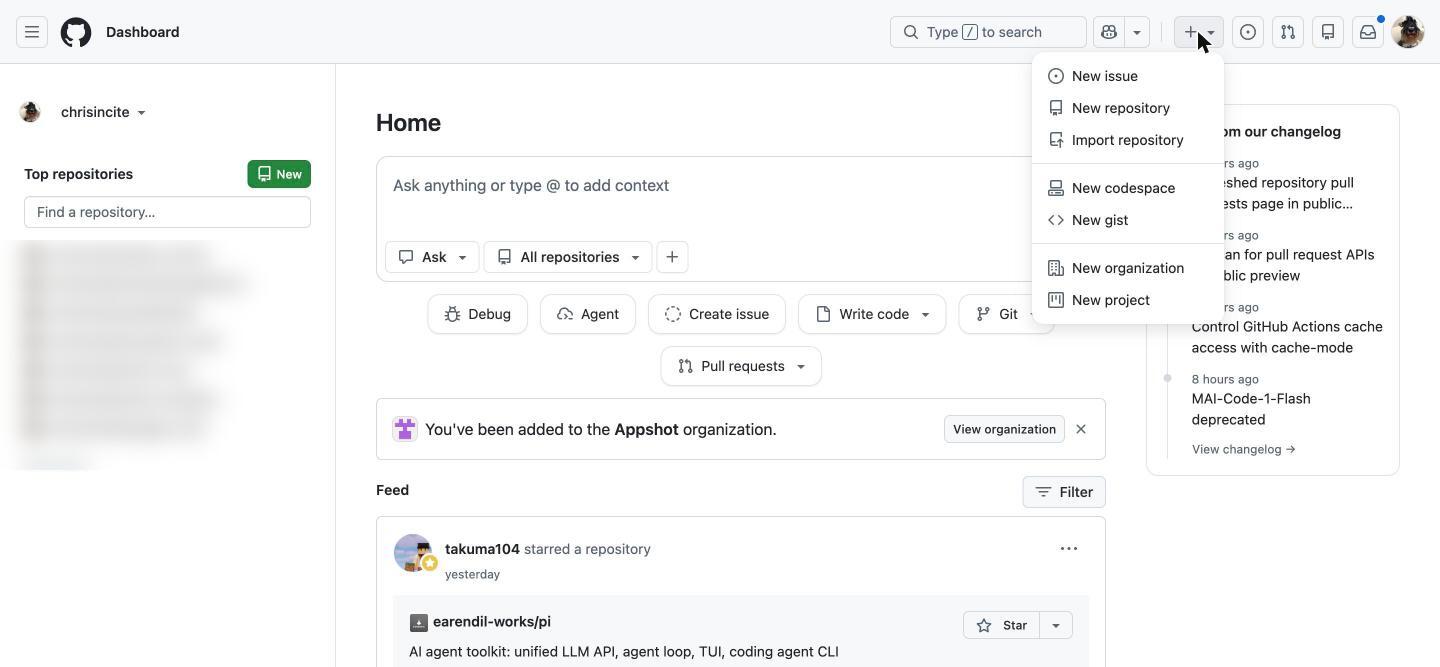
Task: Focus the header search box
Action: [988, 32]
